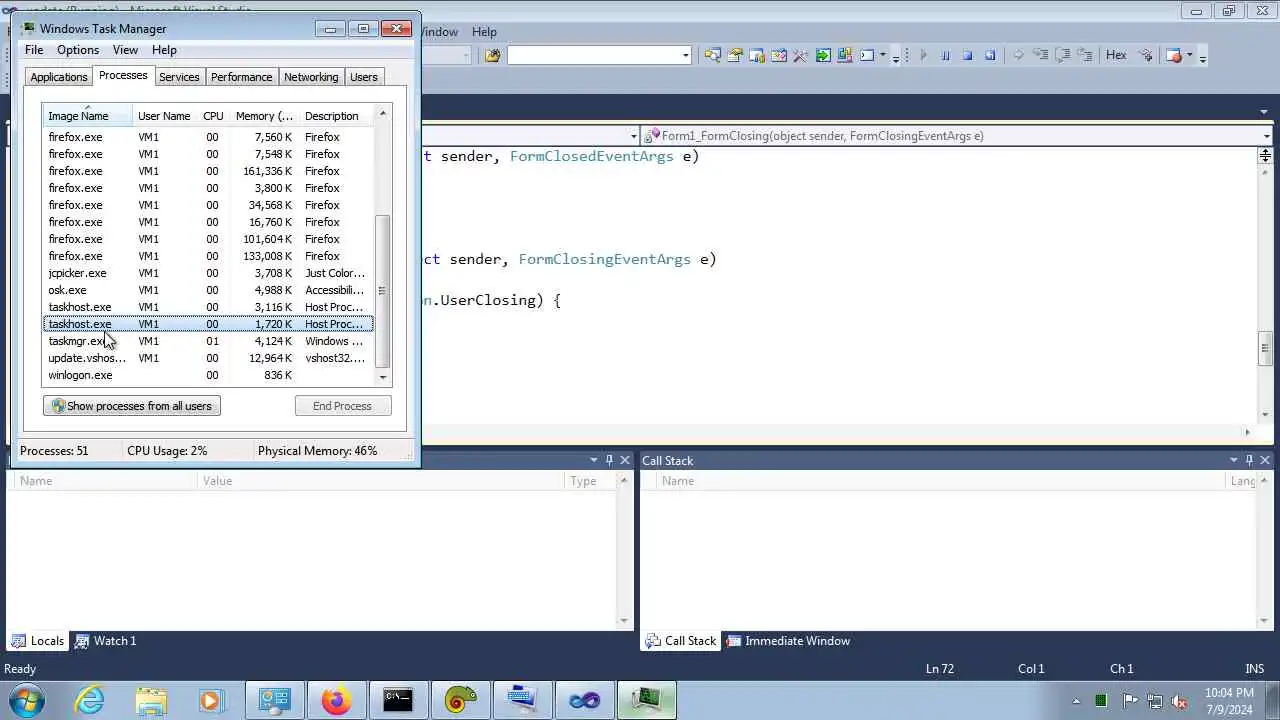The image size is (1280, 720).
Task: Open Windows Explorer folder on taskbar
Action: 151,700
